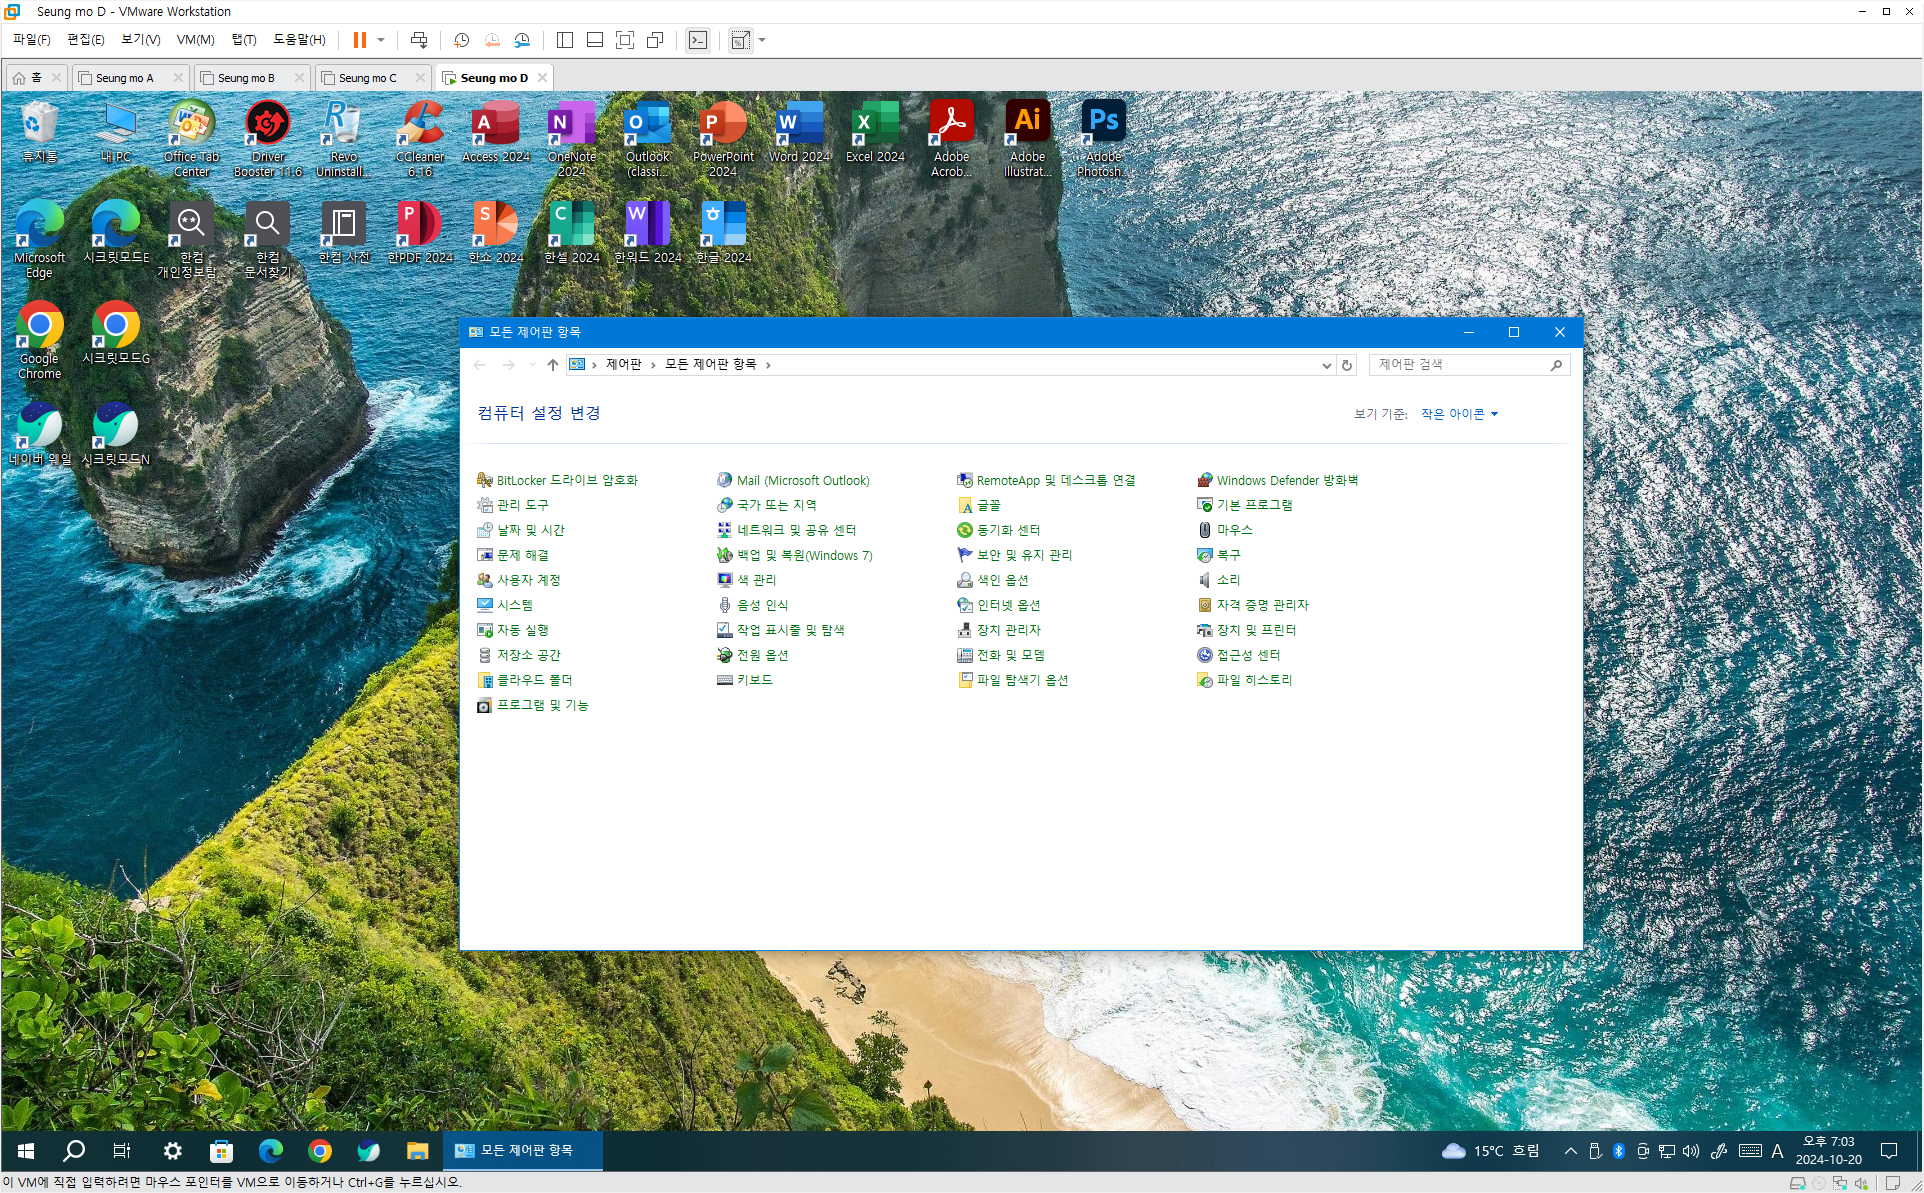Click the Microsoft Store taskbar icon

point(221,1151)
